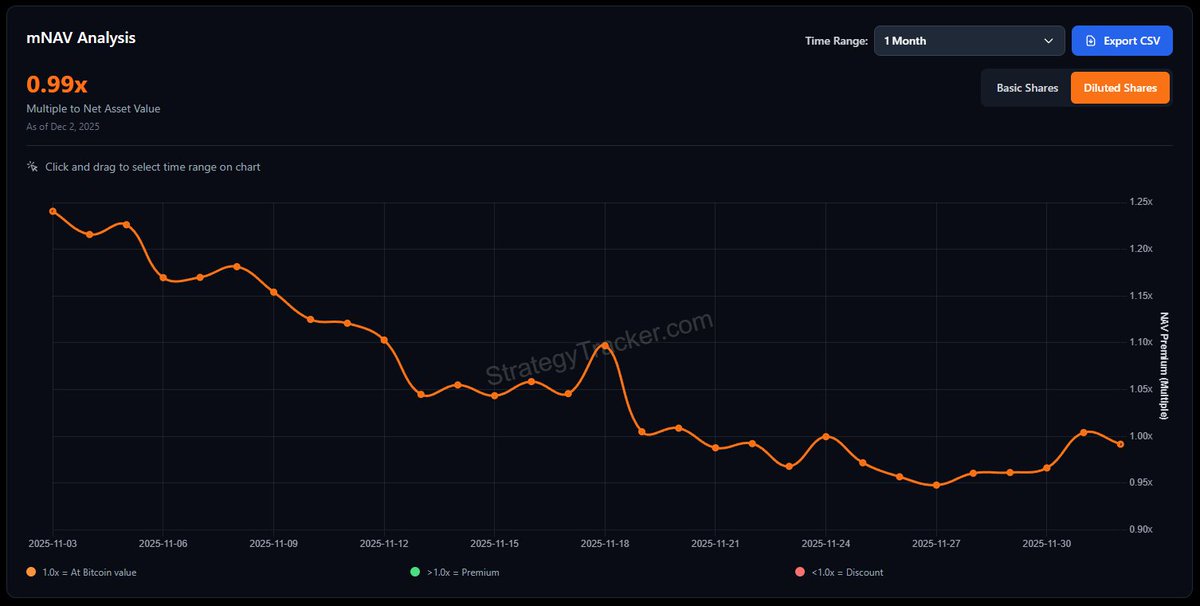Click the As of Dec 2, 2025 text
This screenshot has height=606, width=1200.
click(x=63, y=127)
